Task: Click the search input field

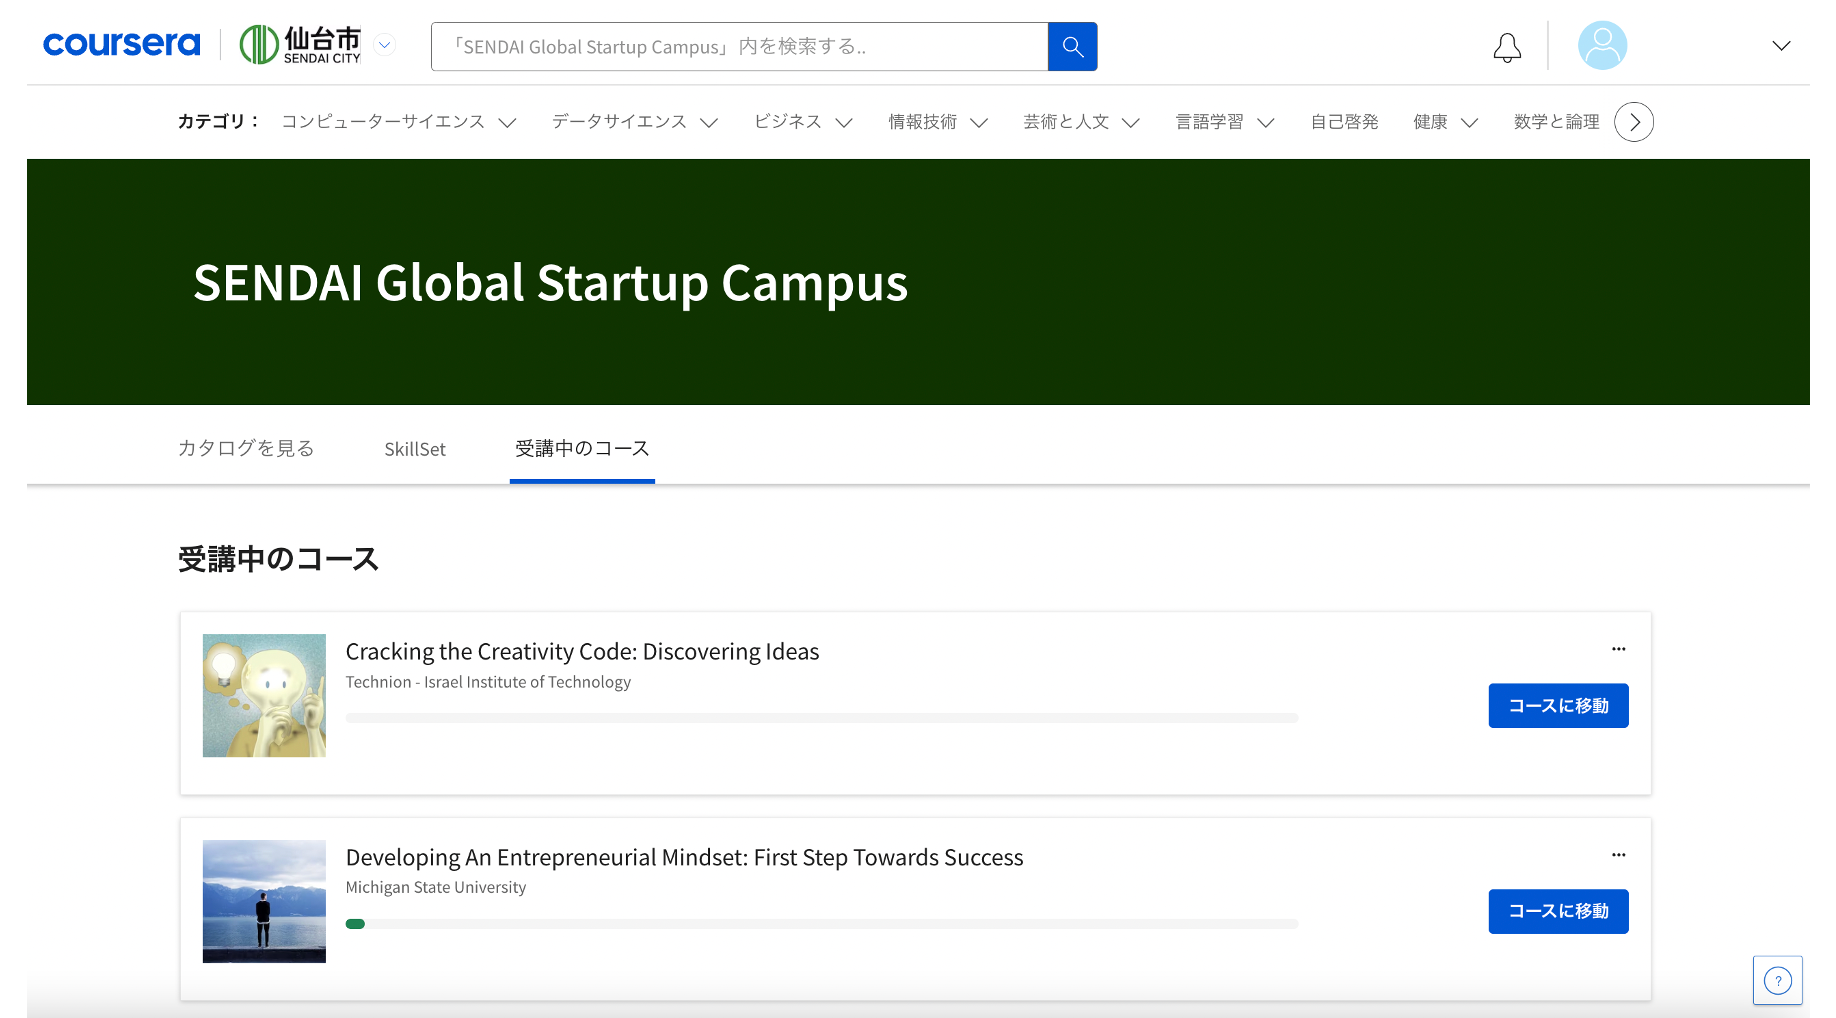Action: (x=739, y=47)
